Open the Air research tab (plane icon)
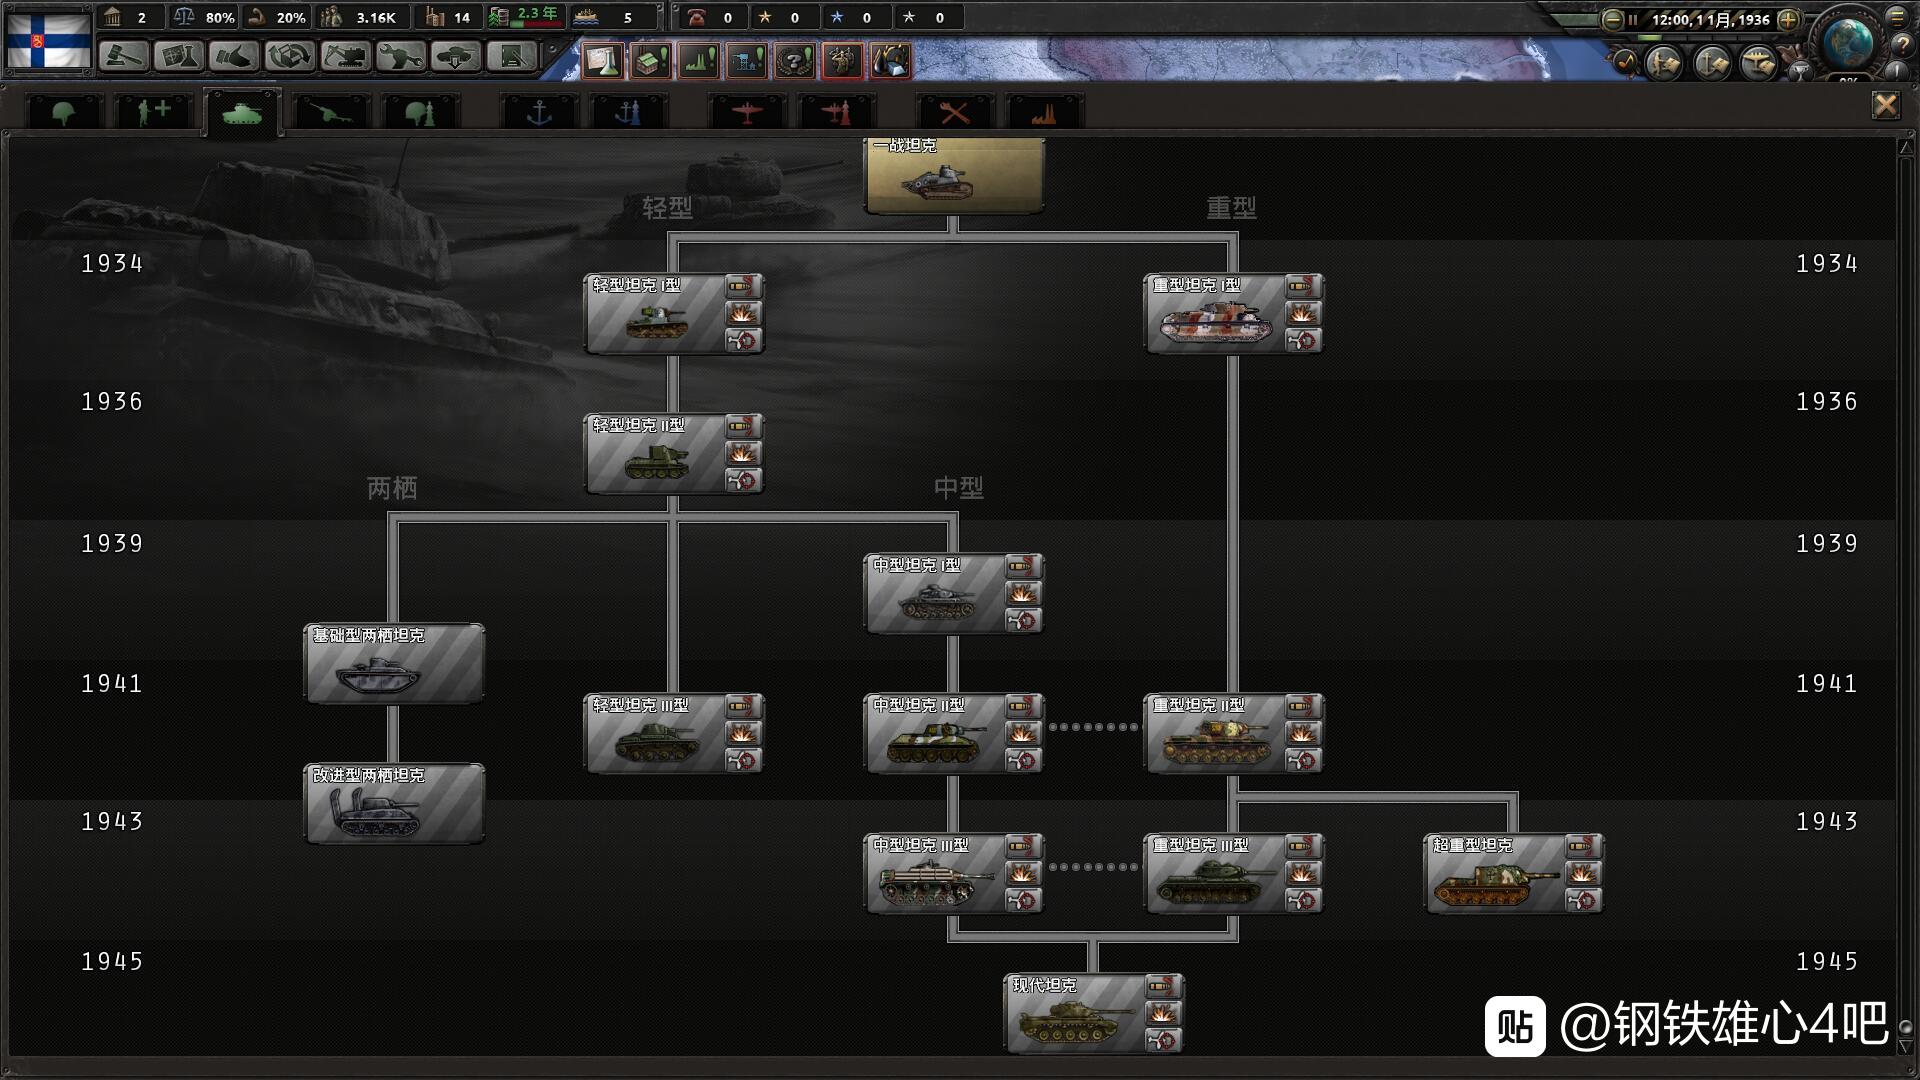Screen dimensions: 1920x1080 coord(747,111)
